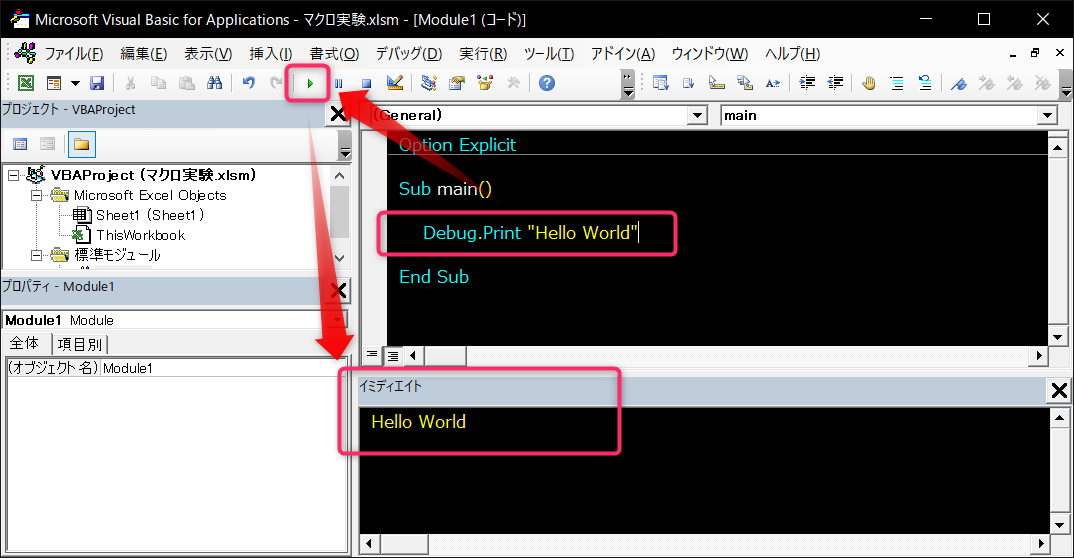1074x558 pixels.
Task: Toggle Design Mode with the ruler and pencil icon
Action: tap(395, 84)
